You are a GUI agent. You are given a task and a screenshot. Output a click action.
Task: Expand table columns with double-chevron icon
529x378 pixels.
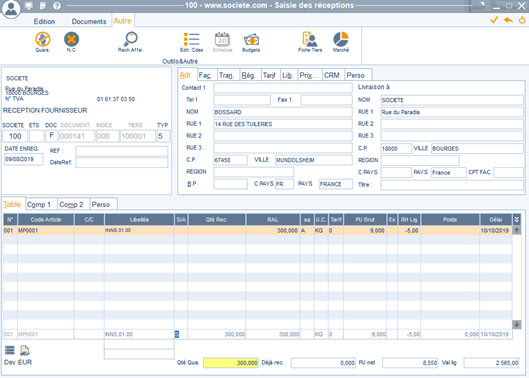click(517, 220)
